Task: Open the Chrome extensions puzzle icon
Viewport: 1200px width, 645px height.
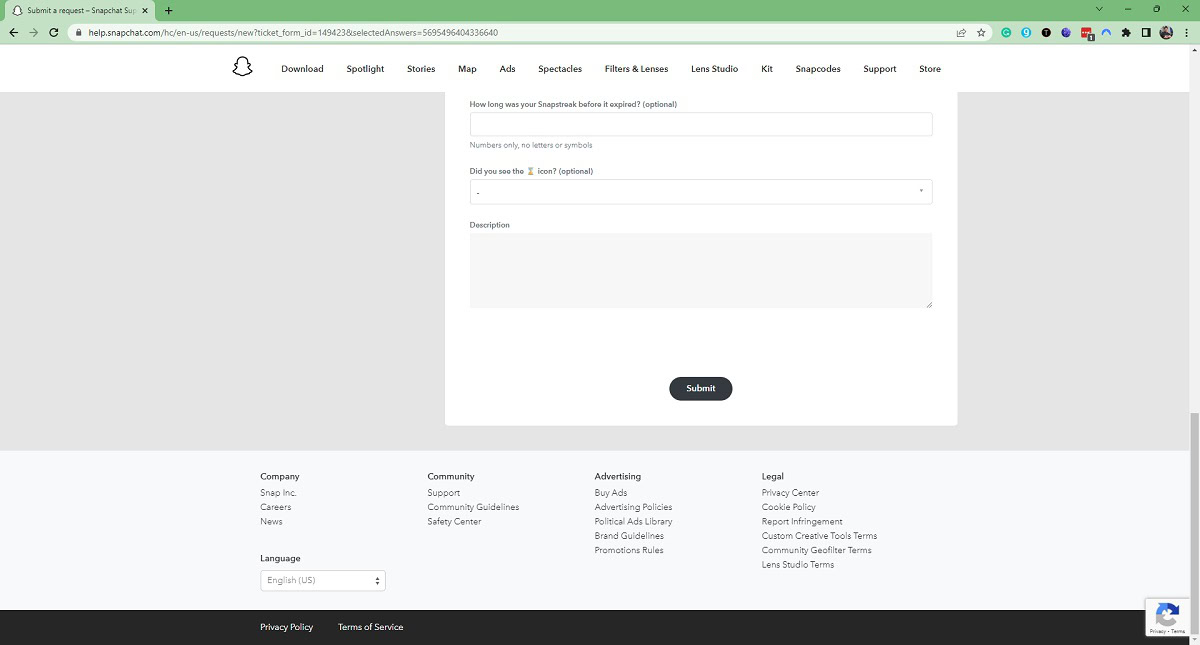Action: tap(1126, 32)
